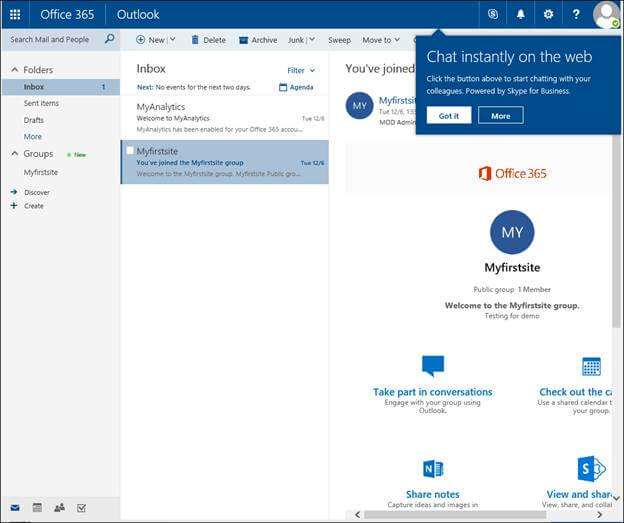The height and width of the screenshot is (523, 624).
Task: Click the New mail plus icon
Action: [140, 40]
